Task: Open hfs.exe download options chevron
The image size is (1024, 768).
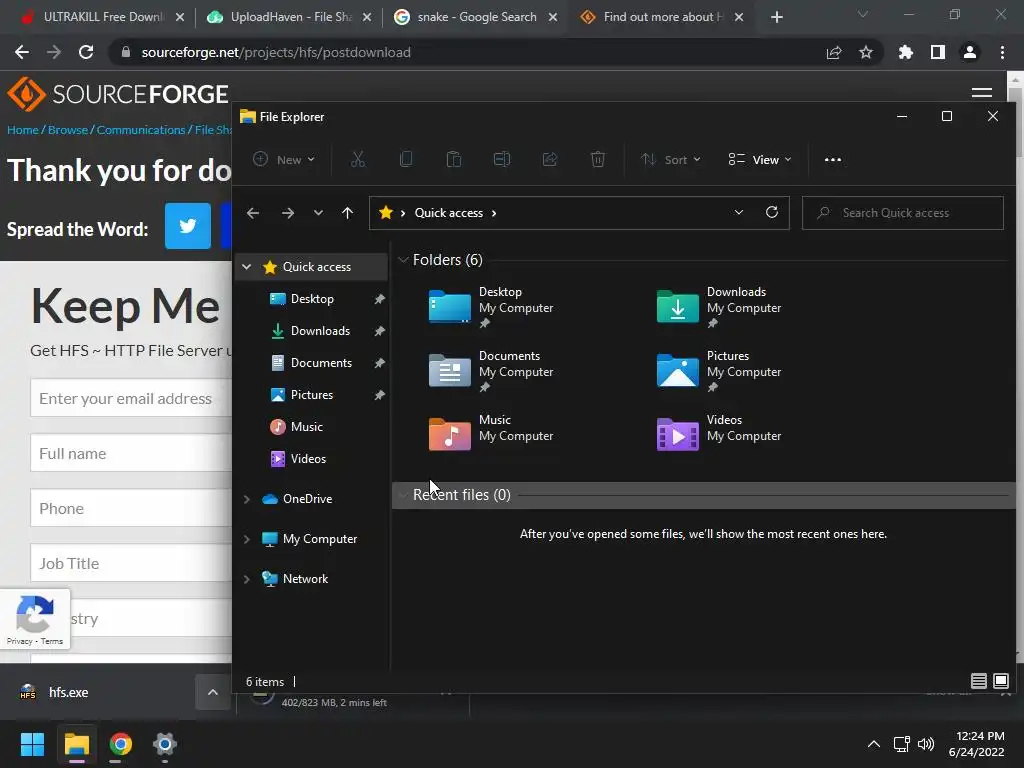Action: (213, 692)
